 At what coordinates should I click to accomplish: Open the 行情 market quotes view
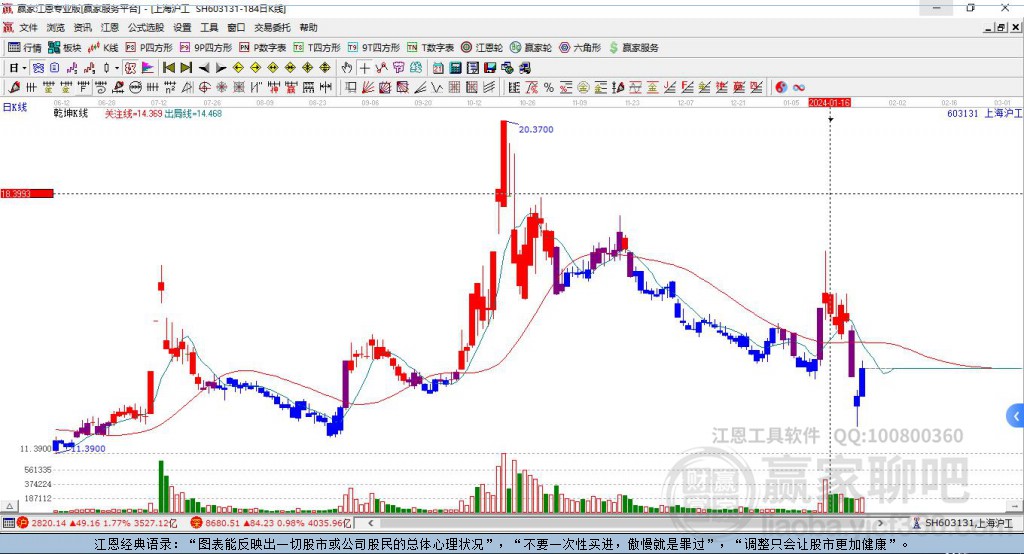click(24, 48)
